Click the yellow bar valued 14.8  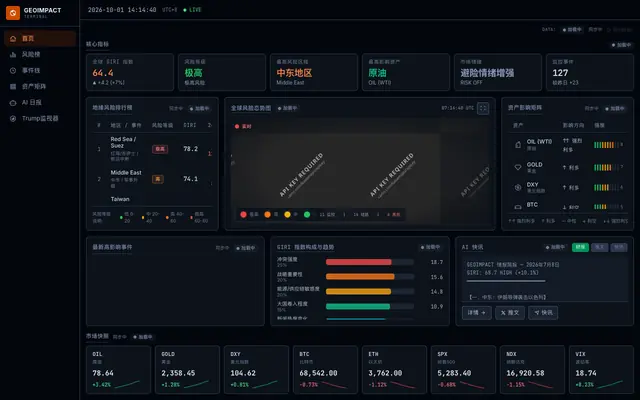359,291
